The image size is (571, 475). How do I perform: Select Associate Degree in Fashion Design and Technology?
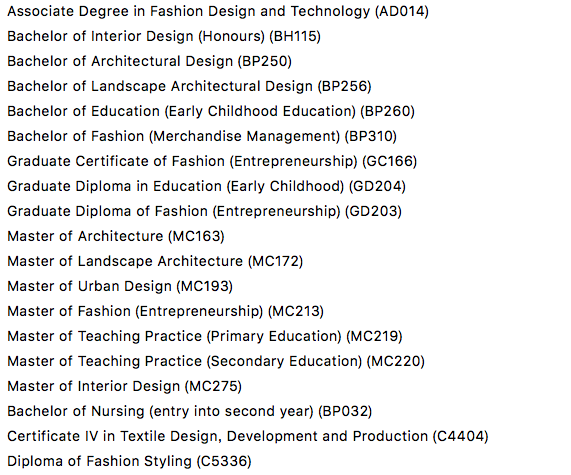[218, 12]
